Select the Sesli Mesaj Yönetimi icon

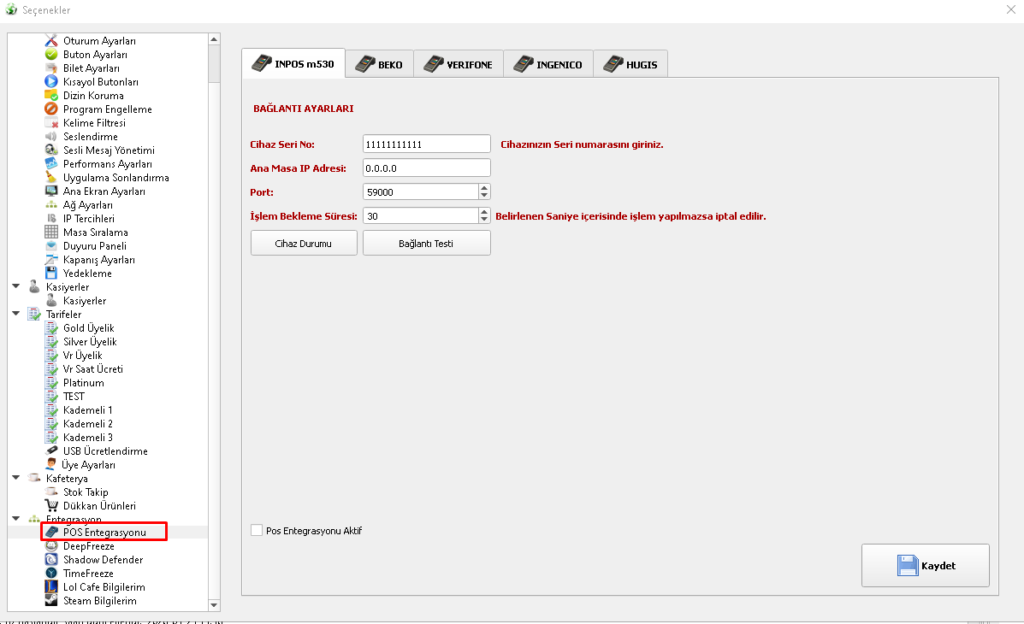[52, 150]
